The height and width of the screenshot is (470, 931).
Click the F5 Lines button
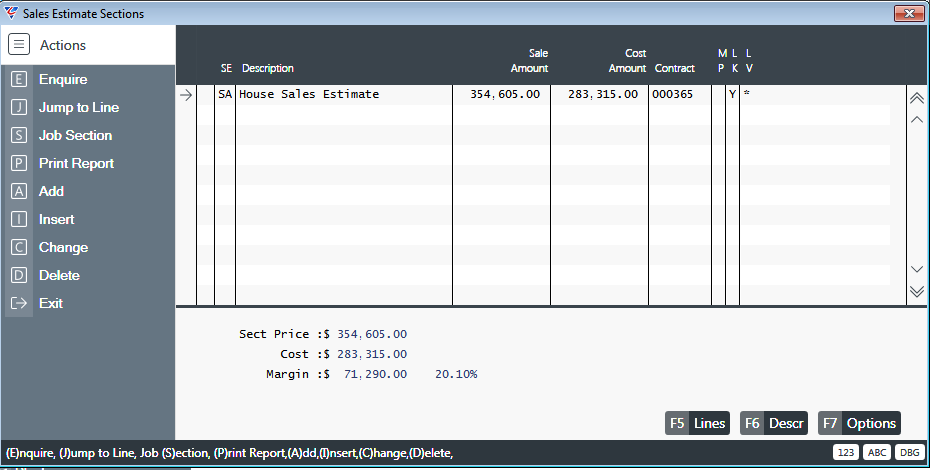[x=697, y=423]
